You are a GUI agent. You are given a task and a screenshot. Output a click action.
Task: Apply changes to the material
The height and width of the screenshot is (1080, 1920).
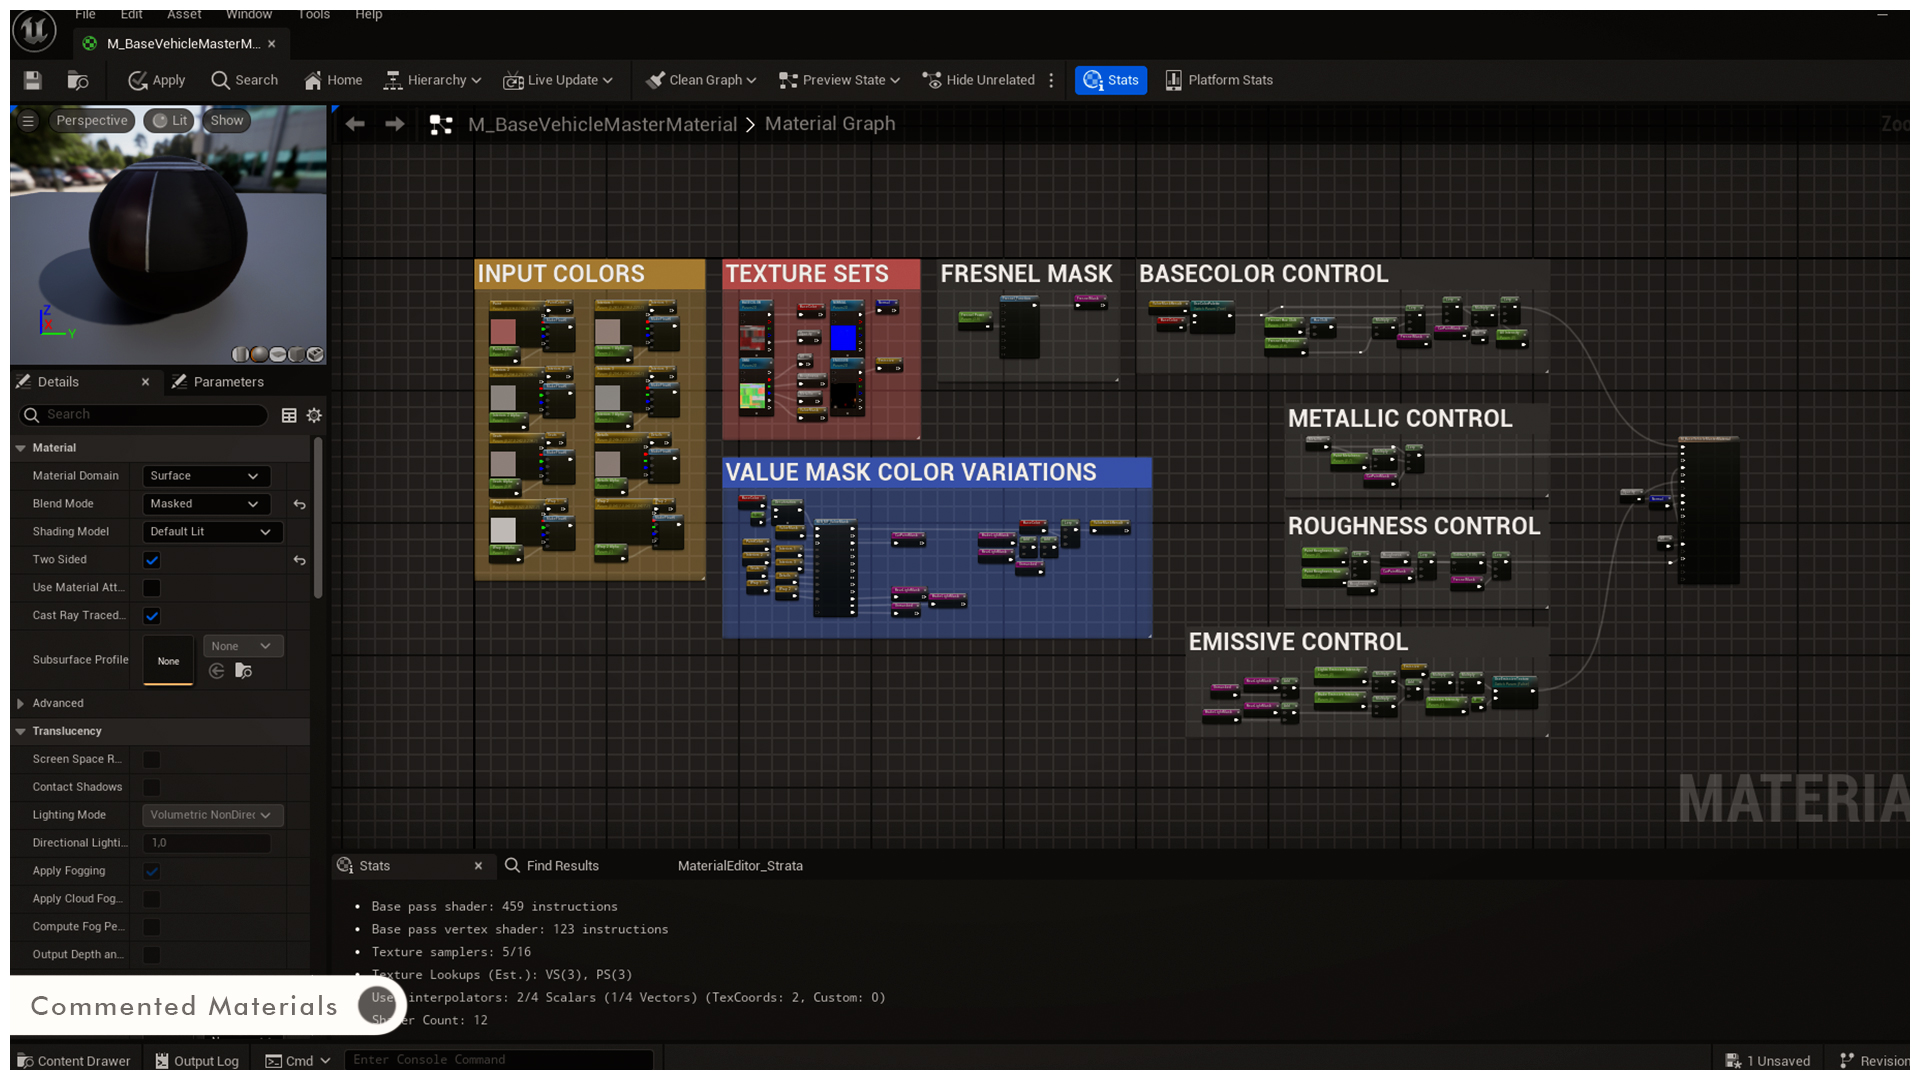(x=155, y=80)
